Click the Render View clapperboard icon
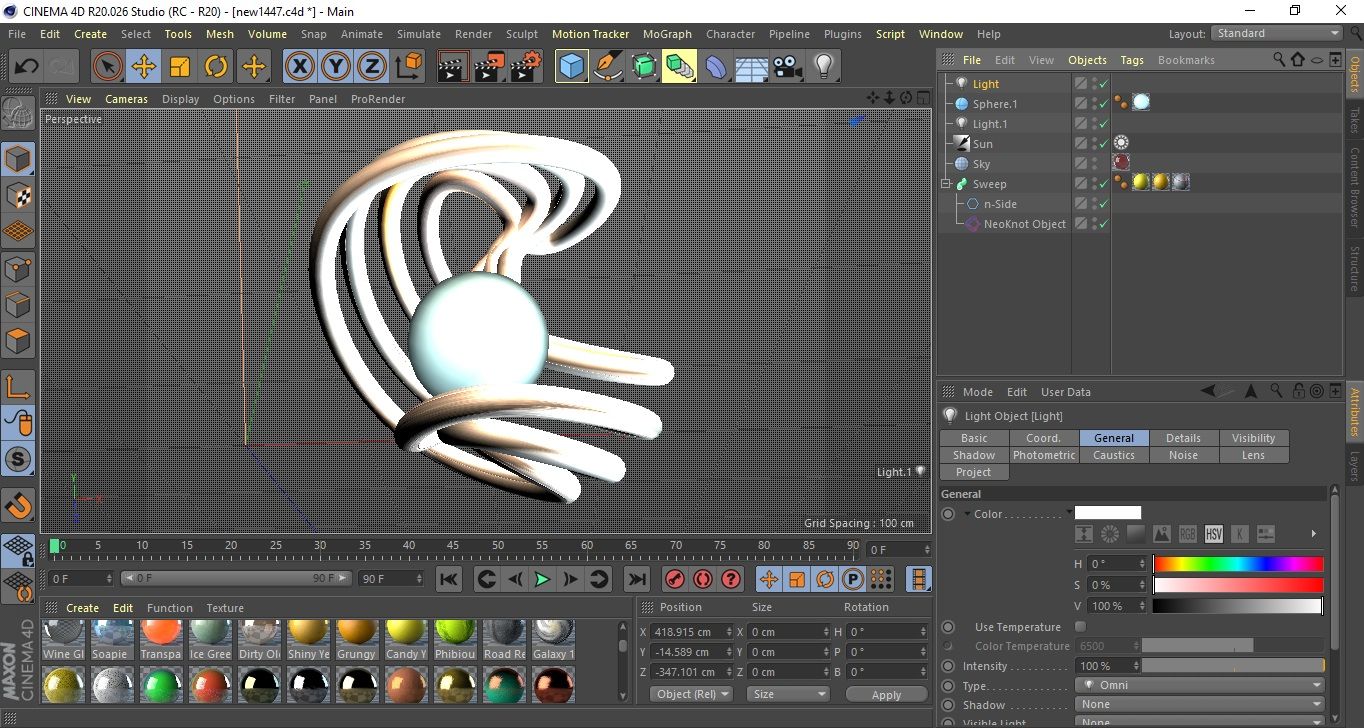 (453, 67)
